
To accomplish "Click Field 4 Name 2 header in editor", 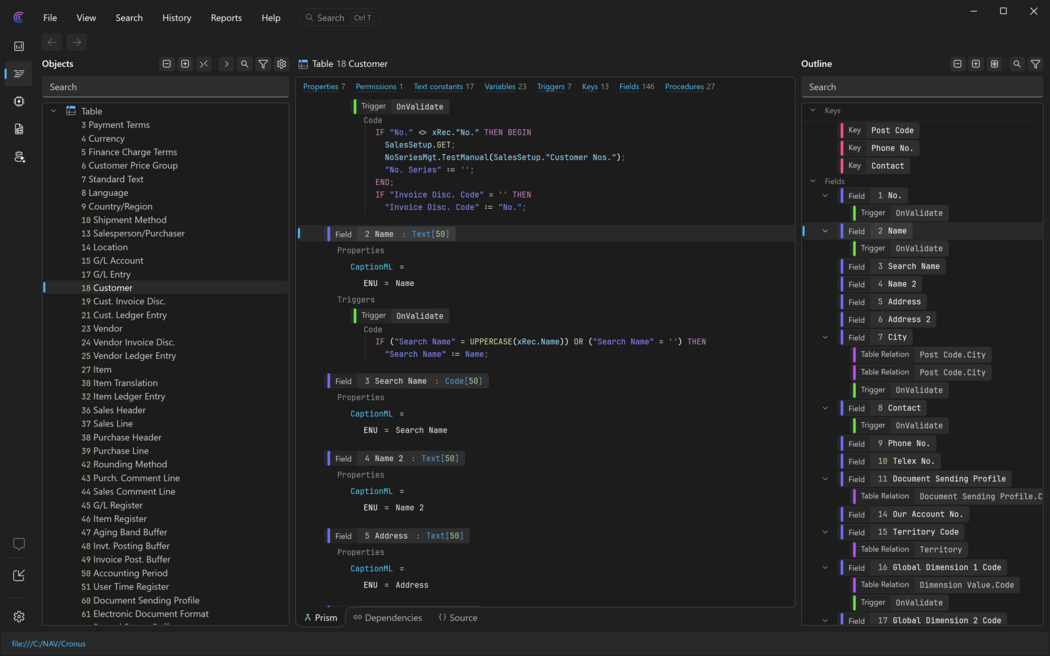I will [x=396, y=459].
